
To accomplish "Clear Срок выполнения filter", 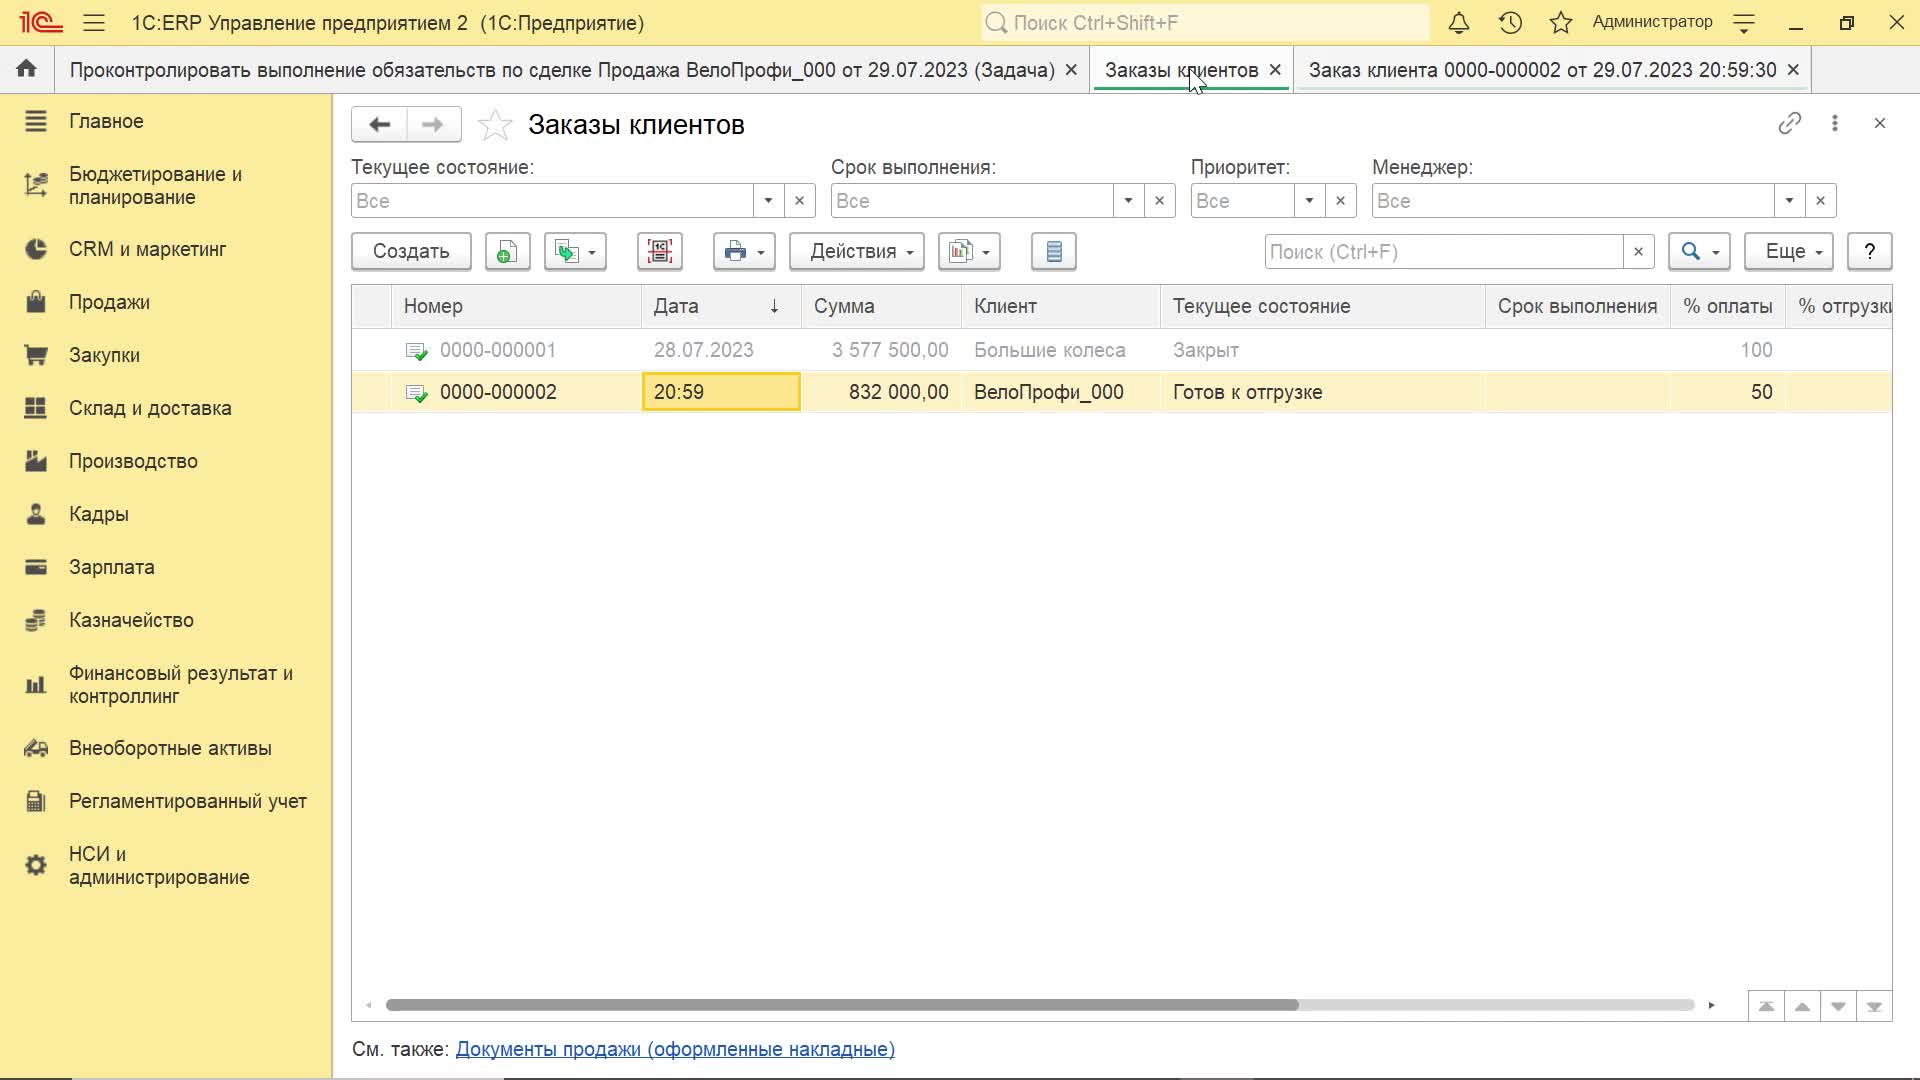I will tap(1159, 201).
